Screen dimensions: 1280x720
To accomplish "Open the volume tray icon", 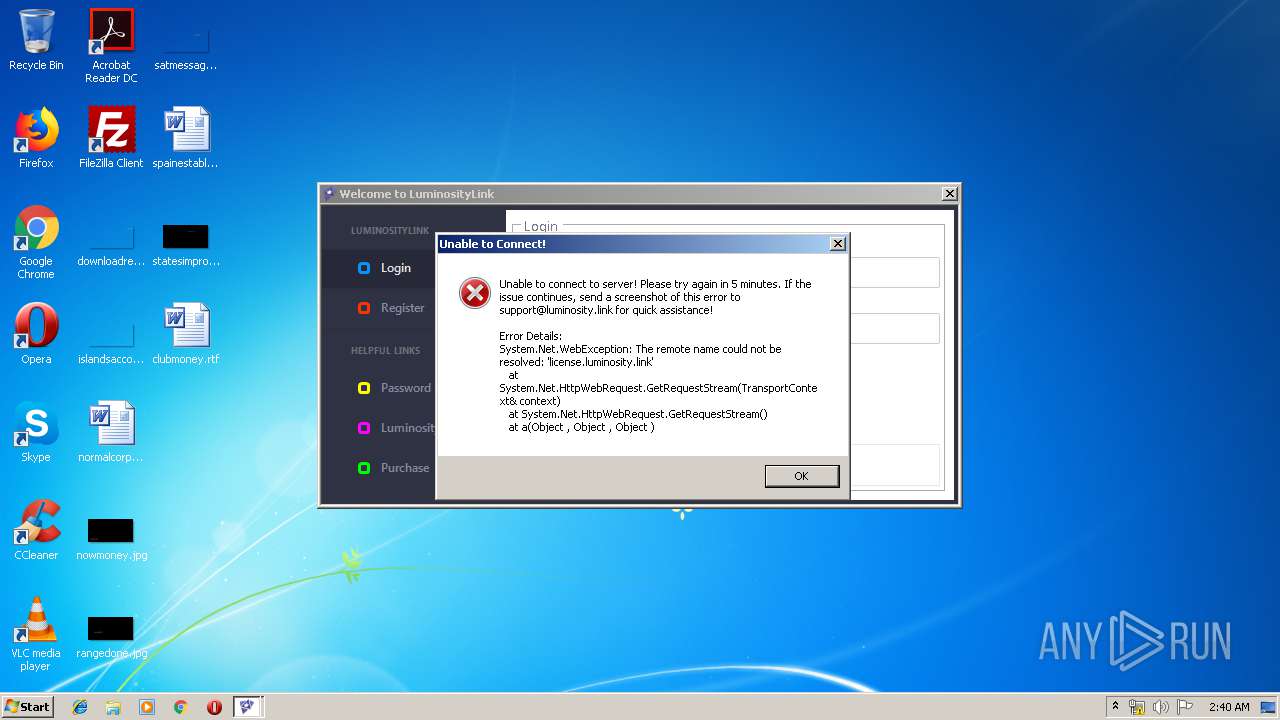I will [x=1161, y=707].
